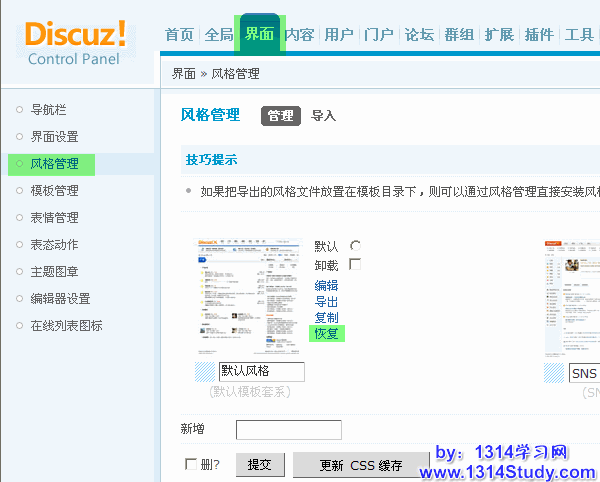This screenshot has width=600, height=482.
Task: Open 模板管理 in the sidebar
Action: coord(54,191)
